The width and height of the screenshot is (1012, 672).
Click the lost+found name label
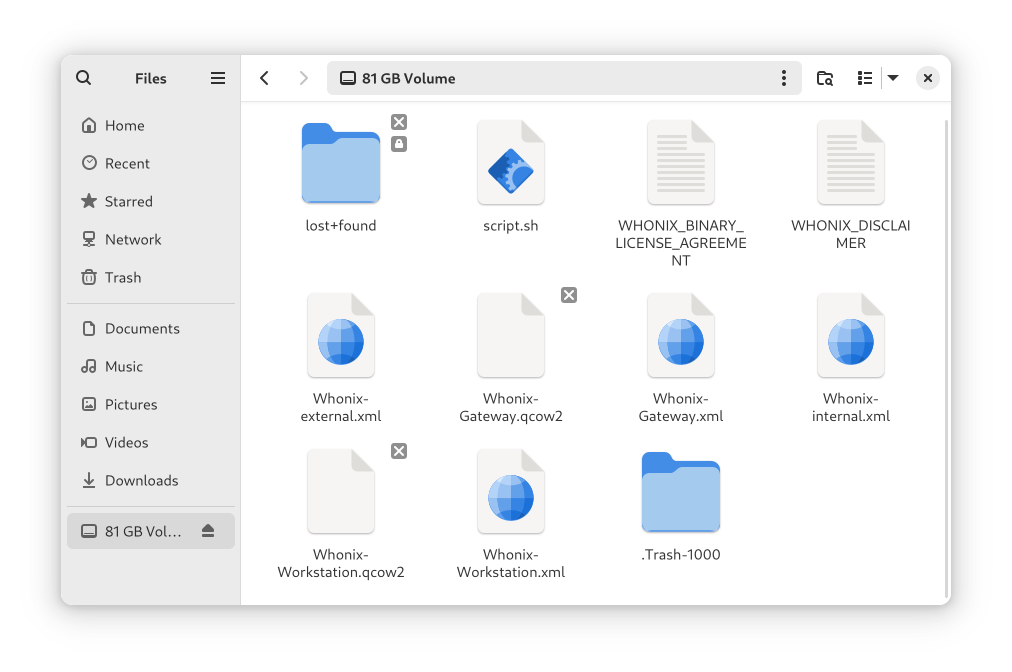[x=341, y=226]
